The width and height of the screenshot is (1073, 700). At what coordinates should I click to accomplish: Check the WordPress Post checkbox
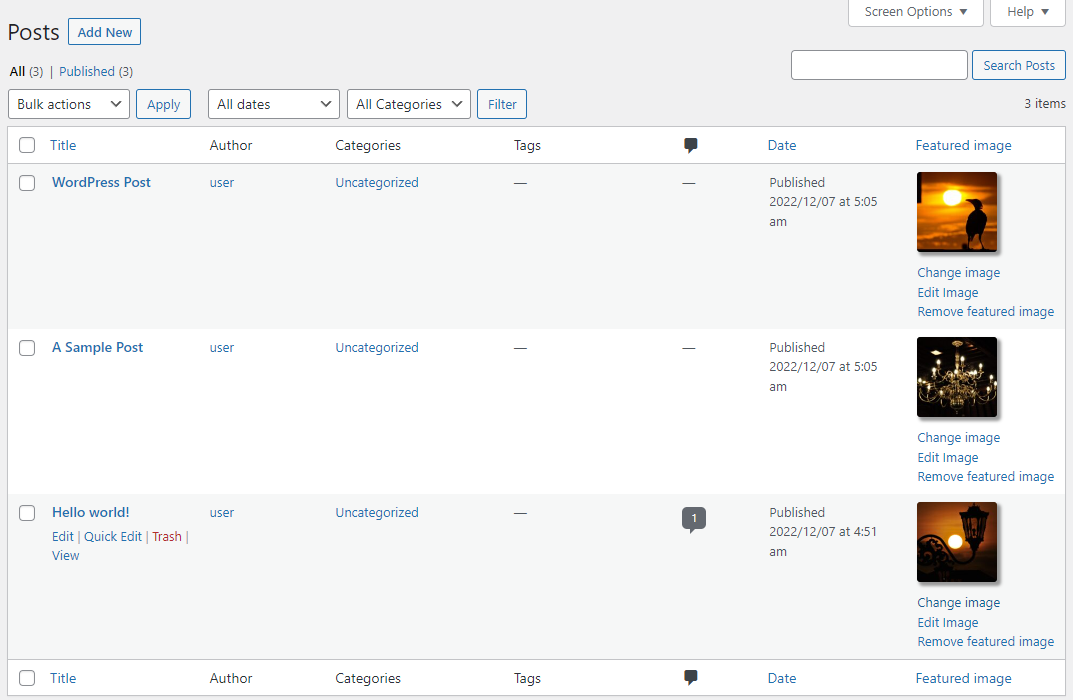(27, 183)
